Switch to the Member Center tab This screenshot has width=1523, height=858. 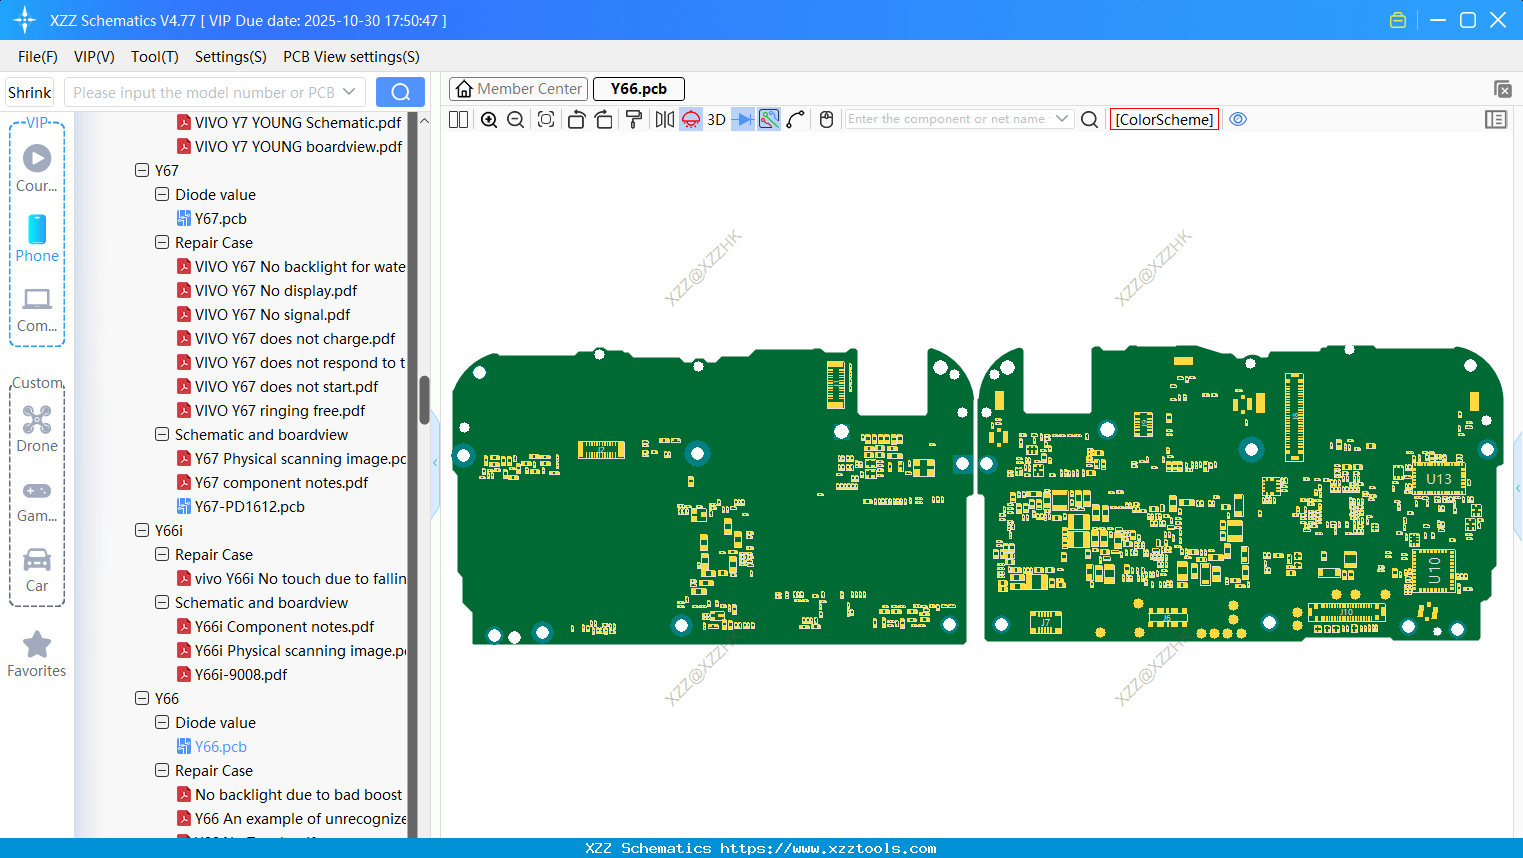click(x=518, y=89)
